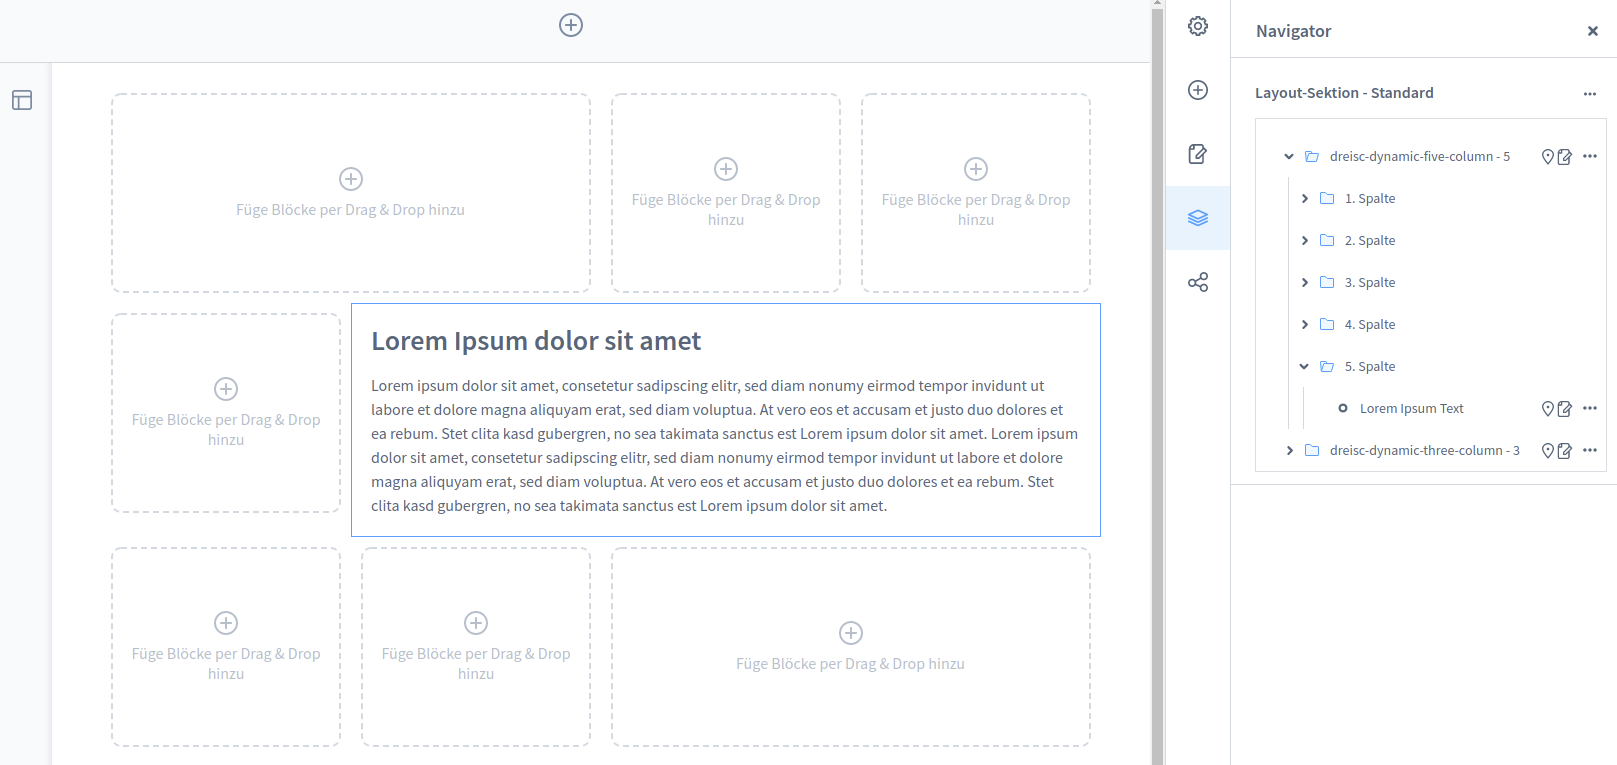Viewport: 1617px width, 765px height.
Task: Open Layout-Sektion Standard three-dot menu
Action: 1590,93
